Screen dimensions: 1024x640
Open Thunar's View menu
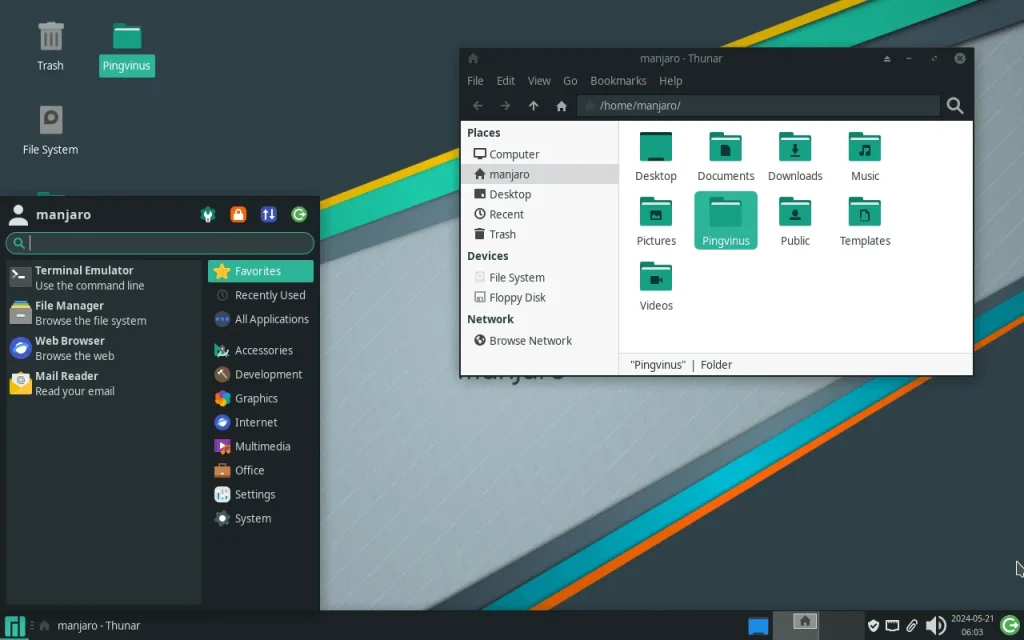point(539,81)
